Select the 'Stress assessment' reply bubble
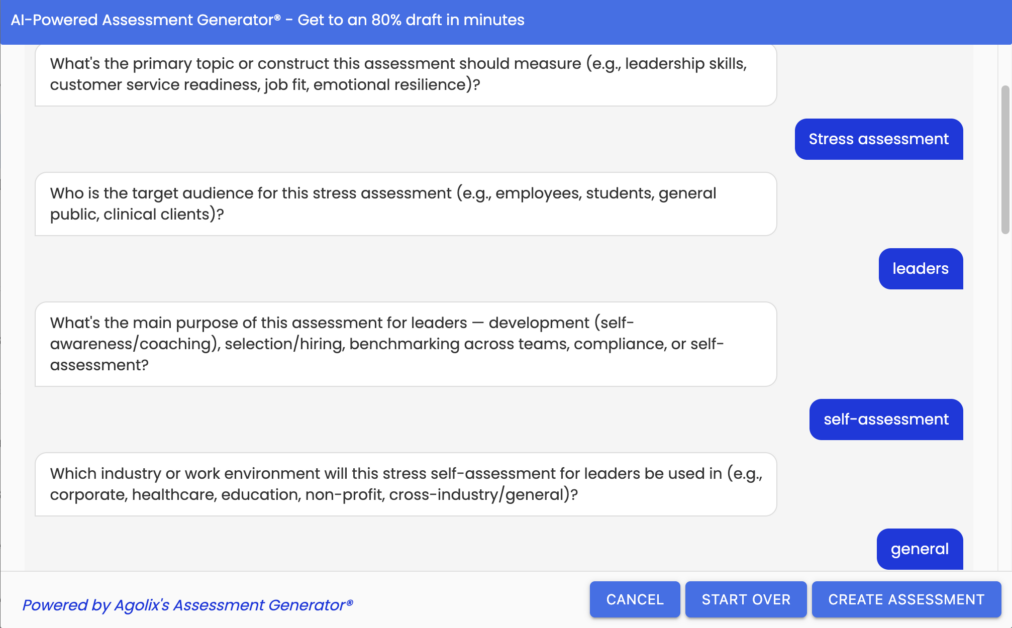This screenshot has height=628, width=1012. 878,139
